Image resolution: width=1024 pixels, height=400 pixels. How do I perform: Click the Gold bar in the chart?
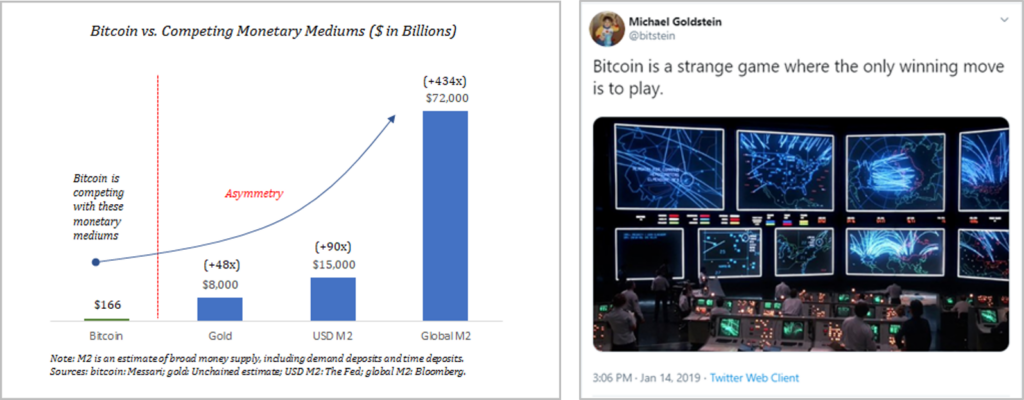[220, 308]
